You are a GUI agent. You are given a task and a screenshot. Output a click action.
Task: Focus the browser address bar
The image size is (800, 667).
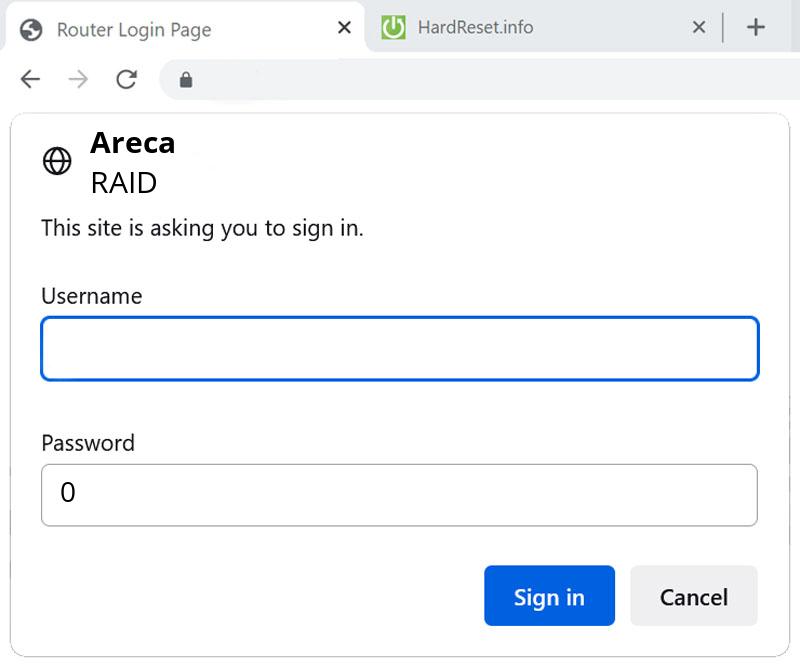click(450, 79)
